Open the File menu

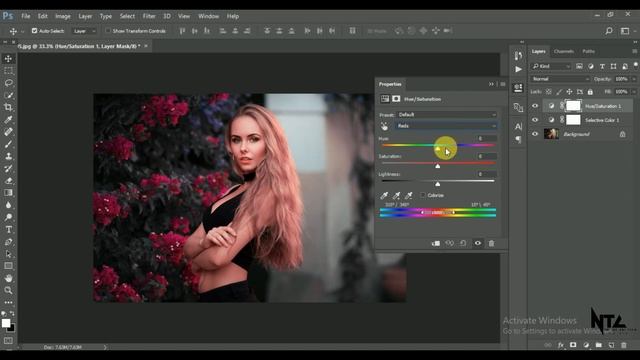click(x=26, y=16)
